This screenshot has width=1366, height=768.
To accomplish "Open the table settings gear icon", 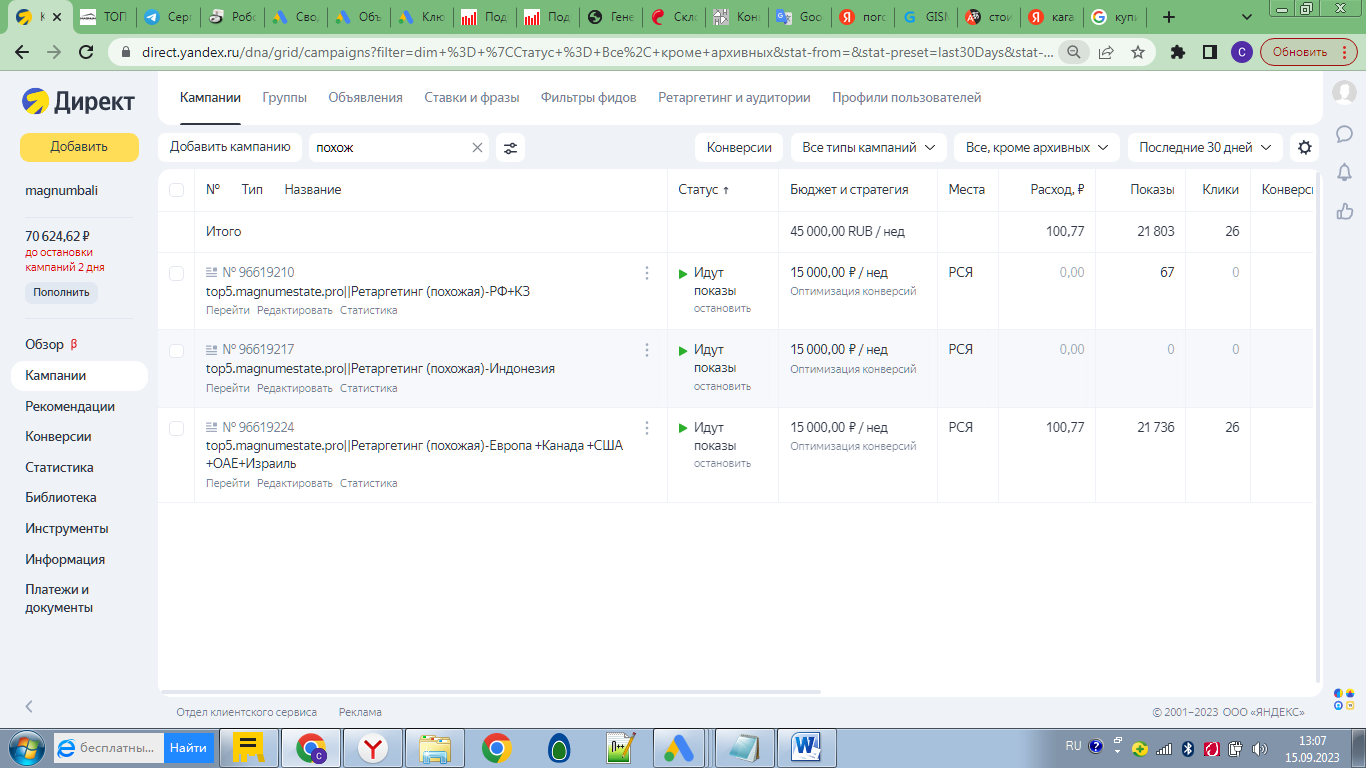I will click(x=1304, y=147).
